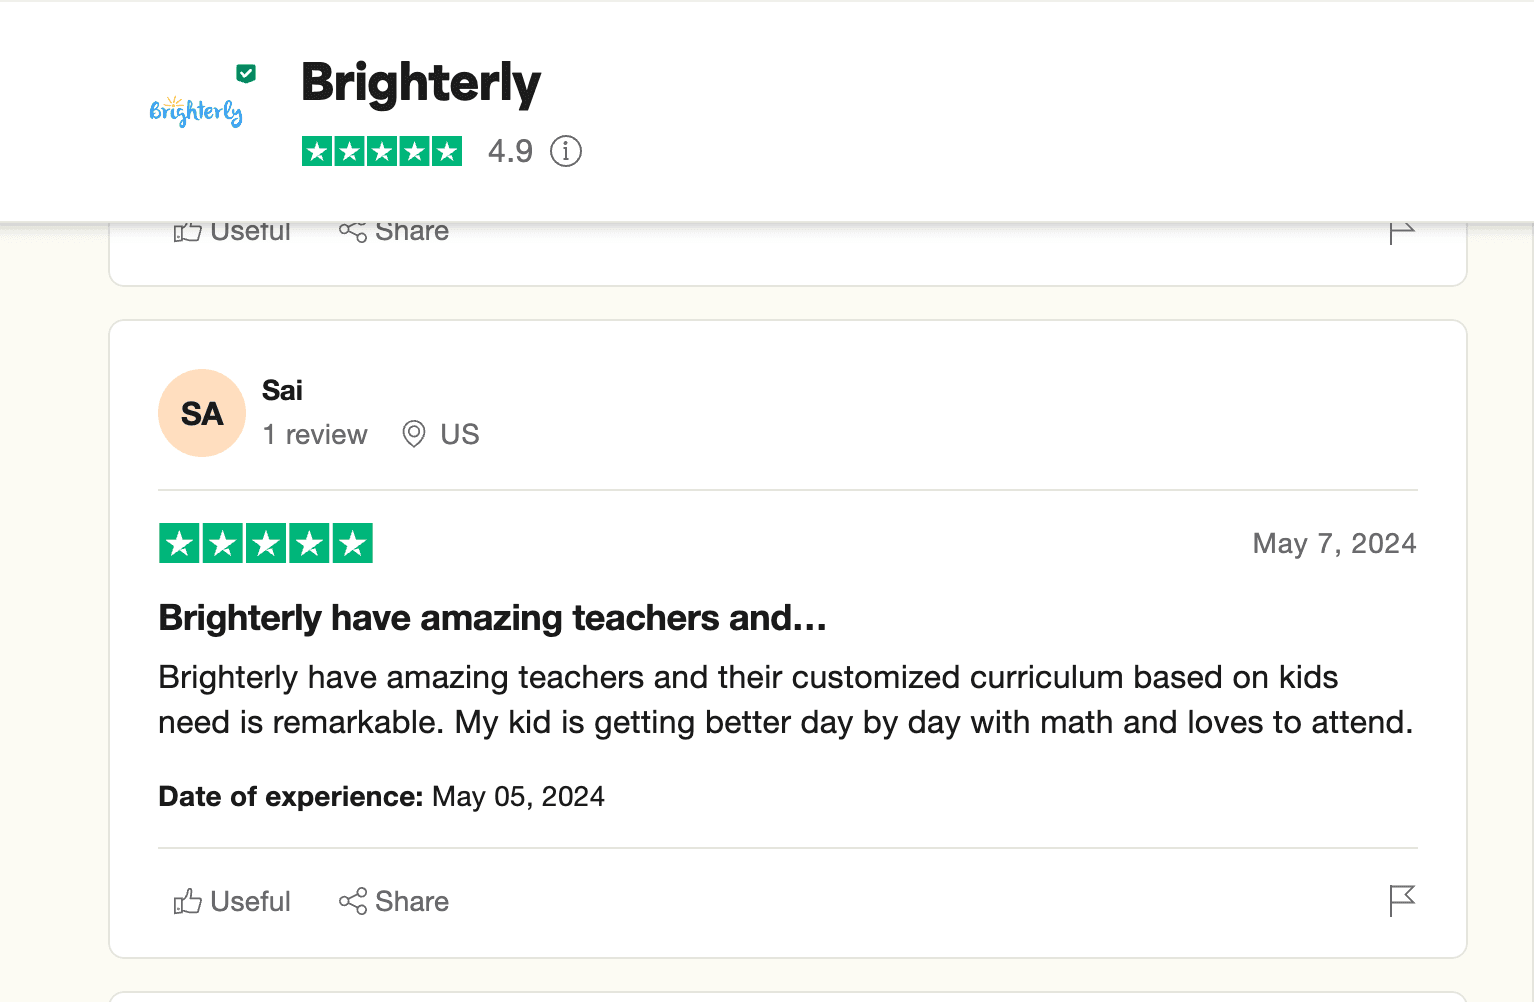
Task: Mark Sai's review as Useful
Action: [x=232, y=901]
